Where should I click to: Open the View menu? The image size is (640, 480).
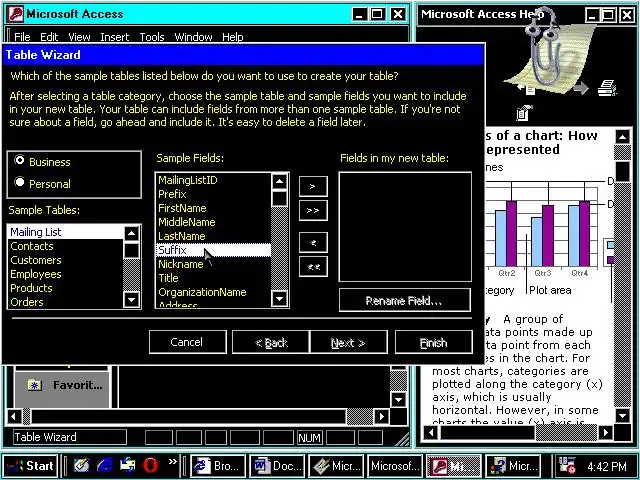click(79, 37)
